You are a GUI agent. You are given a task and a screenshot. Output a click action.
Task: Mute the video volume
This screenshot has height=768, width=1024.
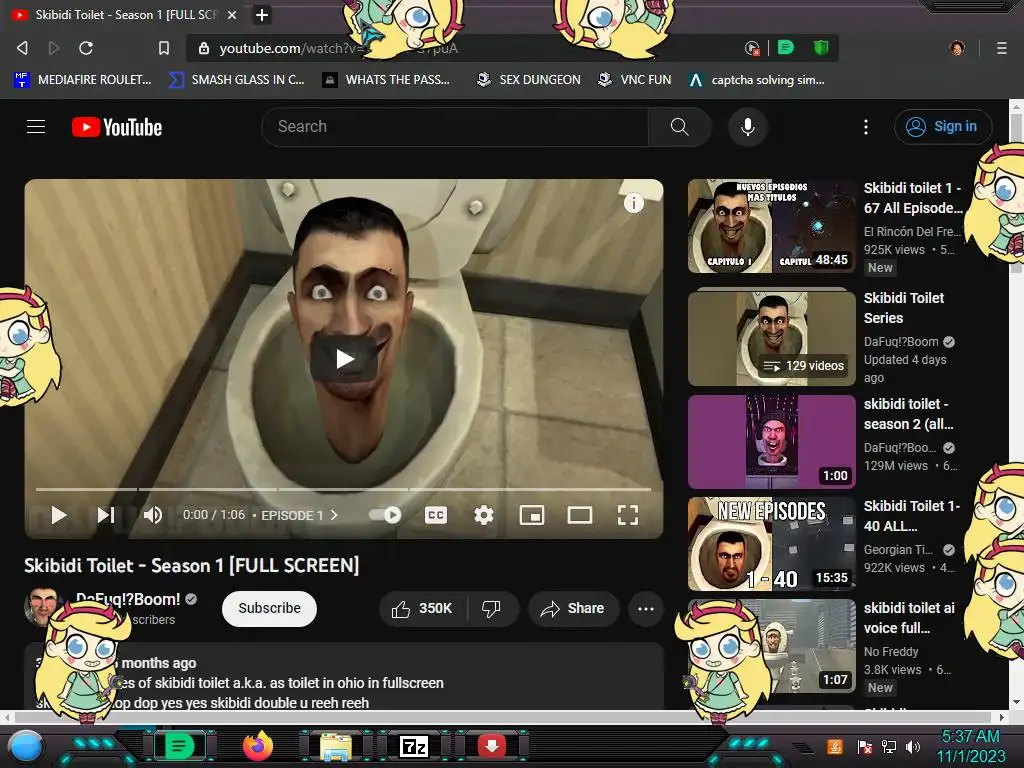(x=153, y=515)
